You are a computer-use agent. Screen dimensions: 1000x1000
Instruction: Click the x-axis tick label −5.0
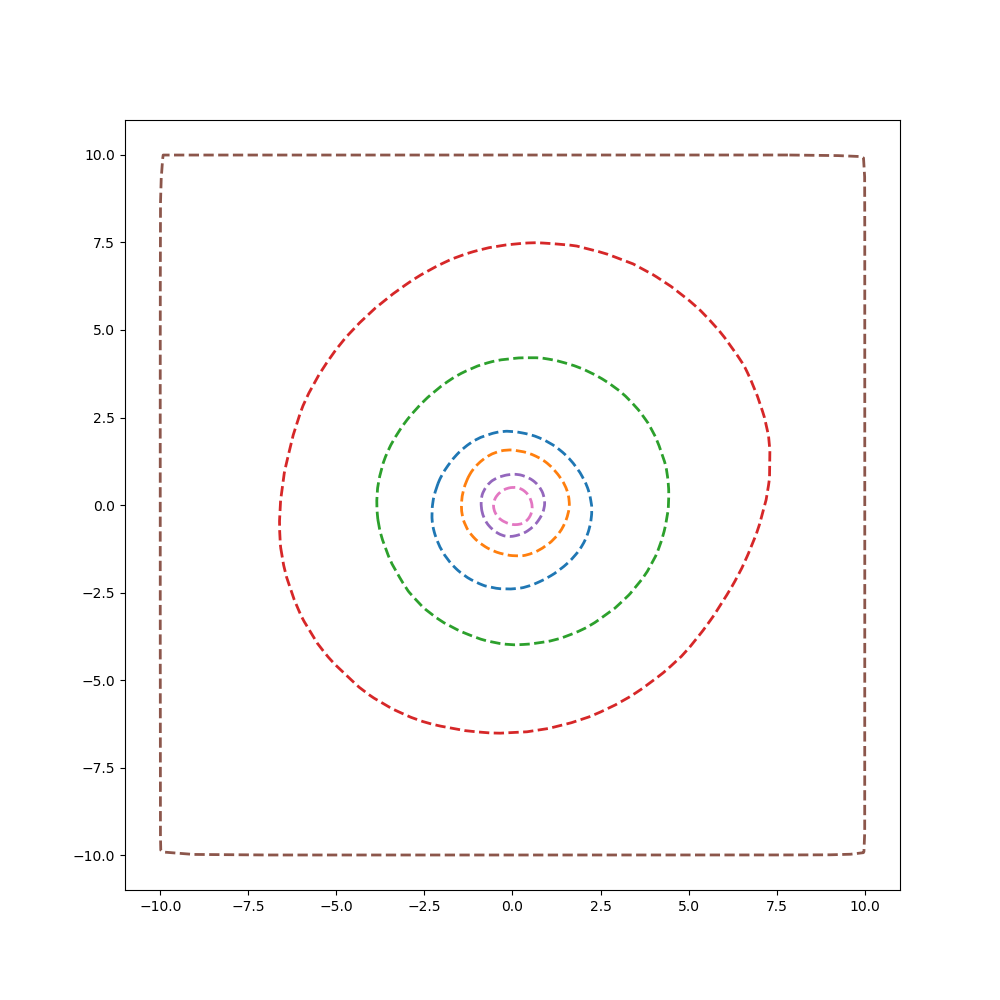(336, 906)
